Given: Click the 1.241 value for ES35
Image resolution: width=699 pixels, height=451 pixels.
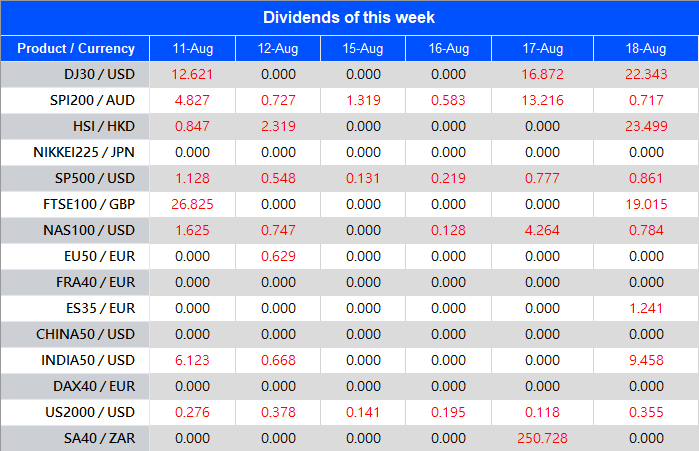Looking at the screenshot, I should pos(646,308).
